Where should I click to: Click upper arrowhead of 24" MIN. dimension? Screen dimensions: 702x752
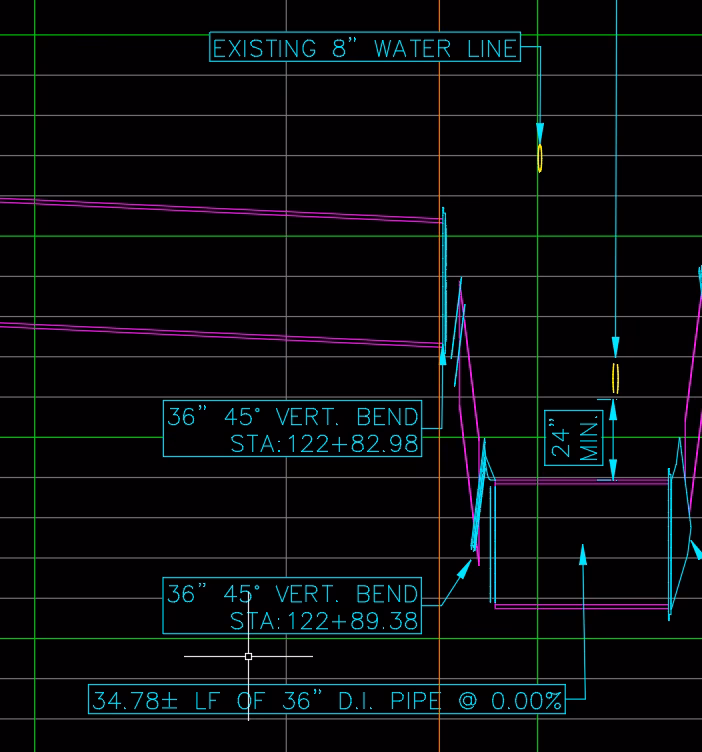(614, 408)
